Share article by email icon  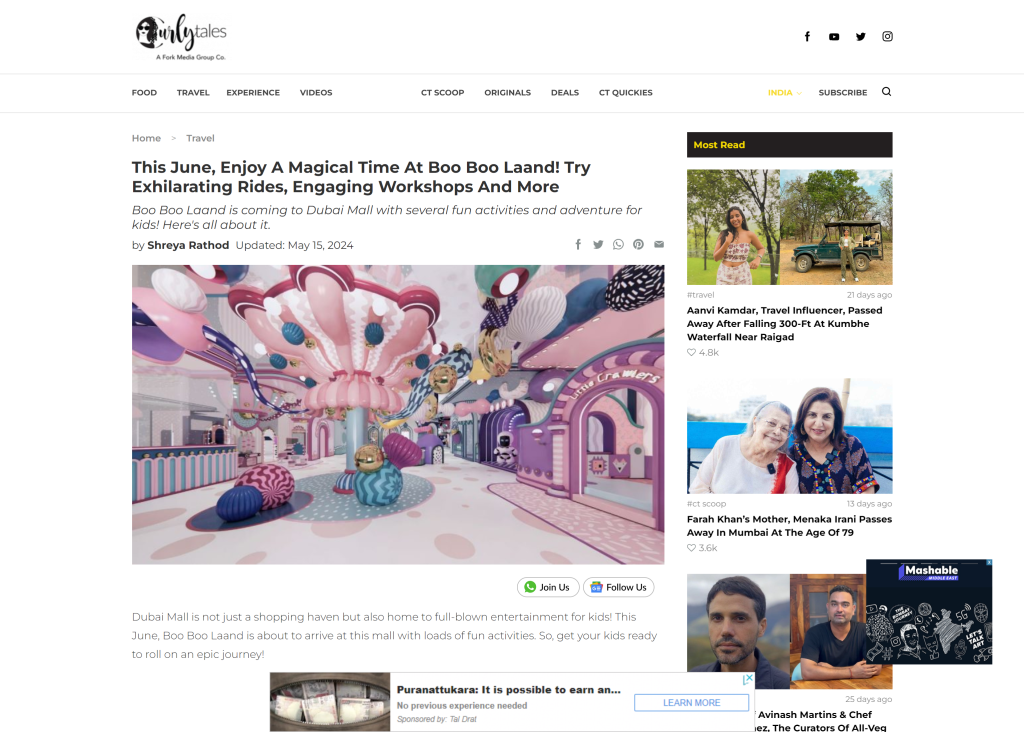point(659,244)
